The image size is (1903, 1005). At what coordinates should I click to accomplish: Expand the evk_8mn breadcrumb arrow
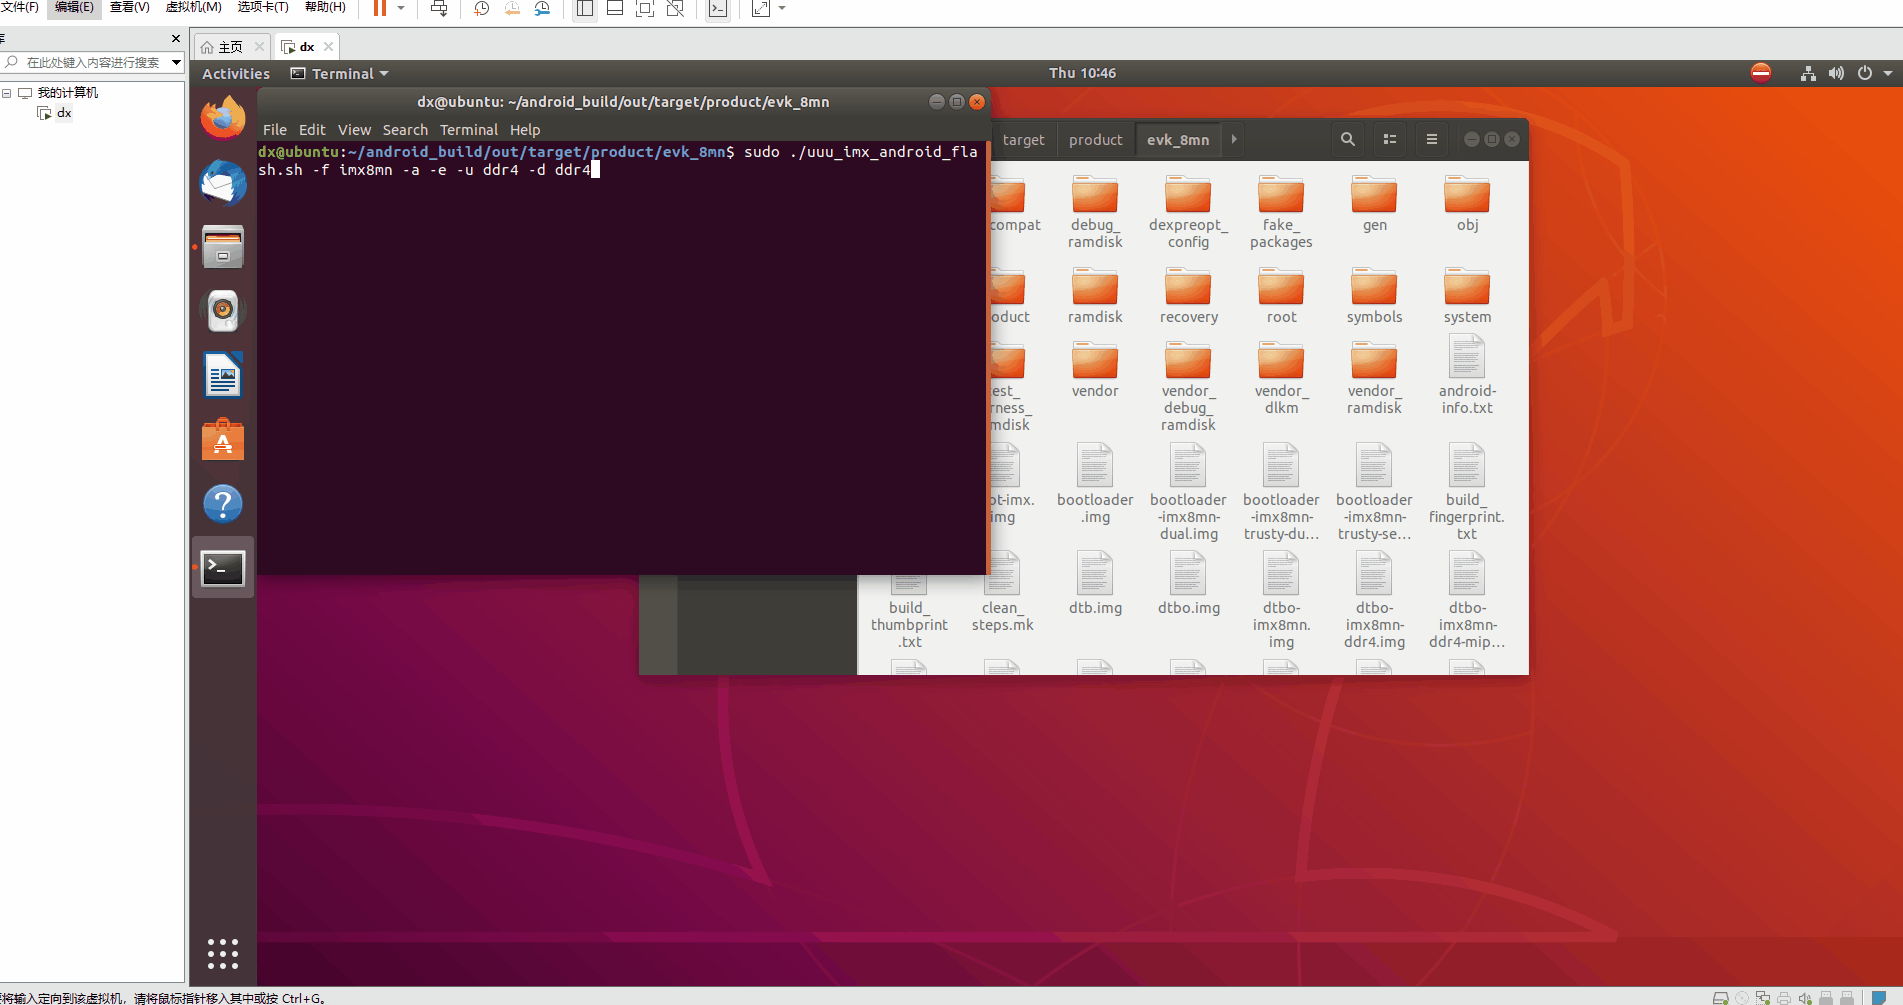1234,139
